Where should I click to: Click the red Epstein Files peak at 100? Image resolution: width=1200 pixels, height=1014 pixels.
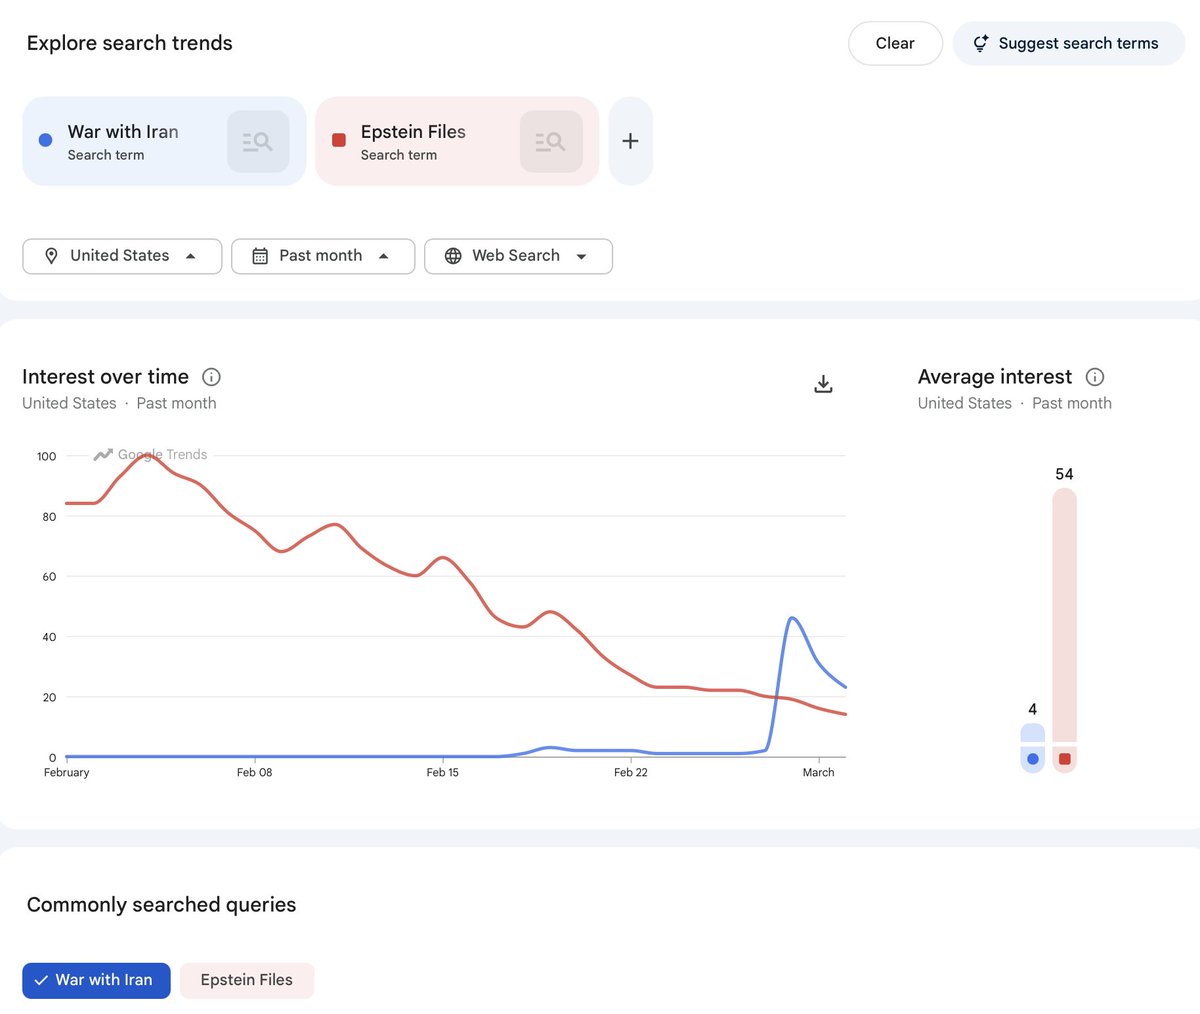point(146,455)
